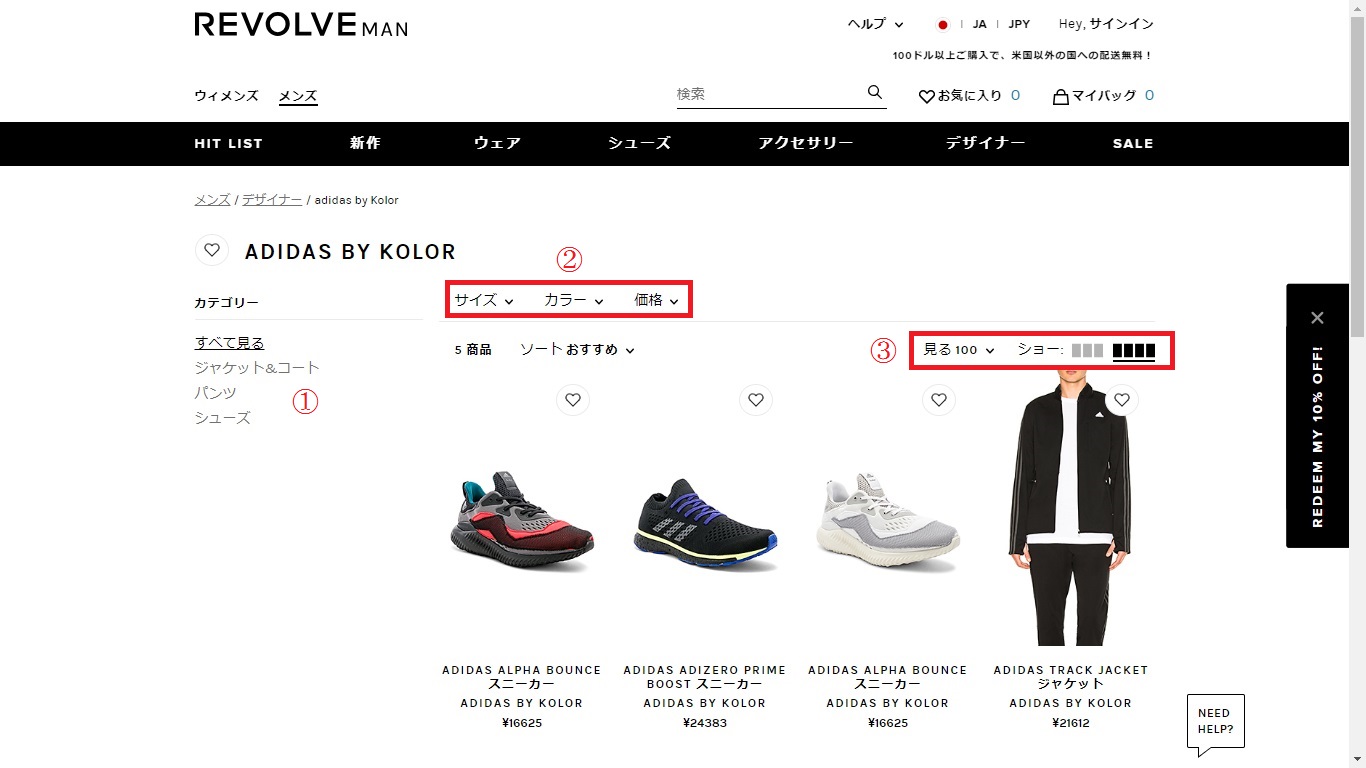
Task: Favorite the Adidas Track Jacket
Action: [x=1122, y=400]
